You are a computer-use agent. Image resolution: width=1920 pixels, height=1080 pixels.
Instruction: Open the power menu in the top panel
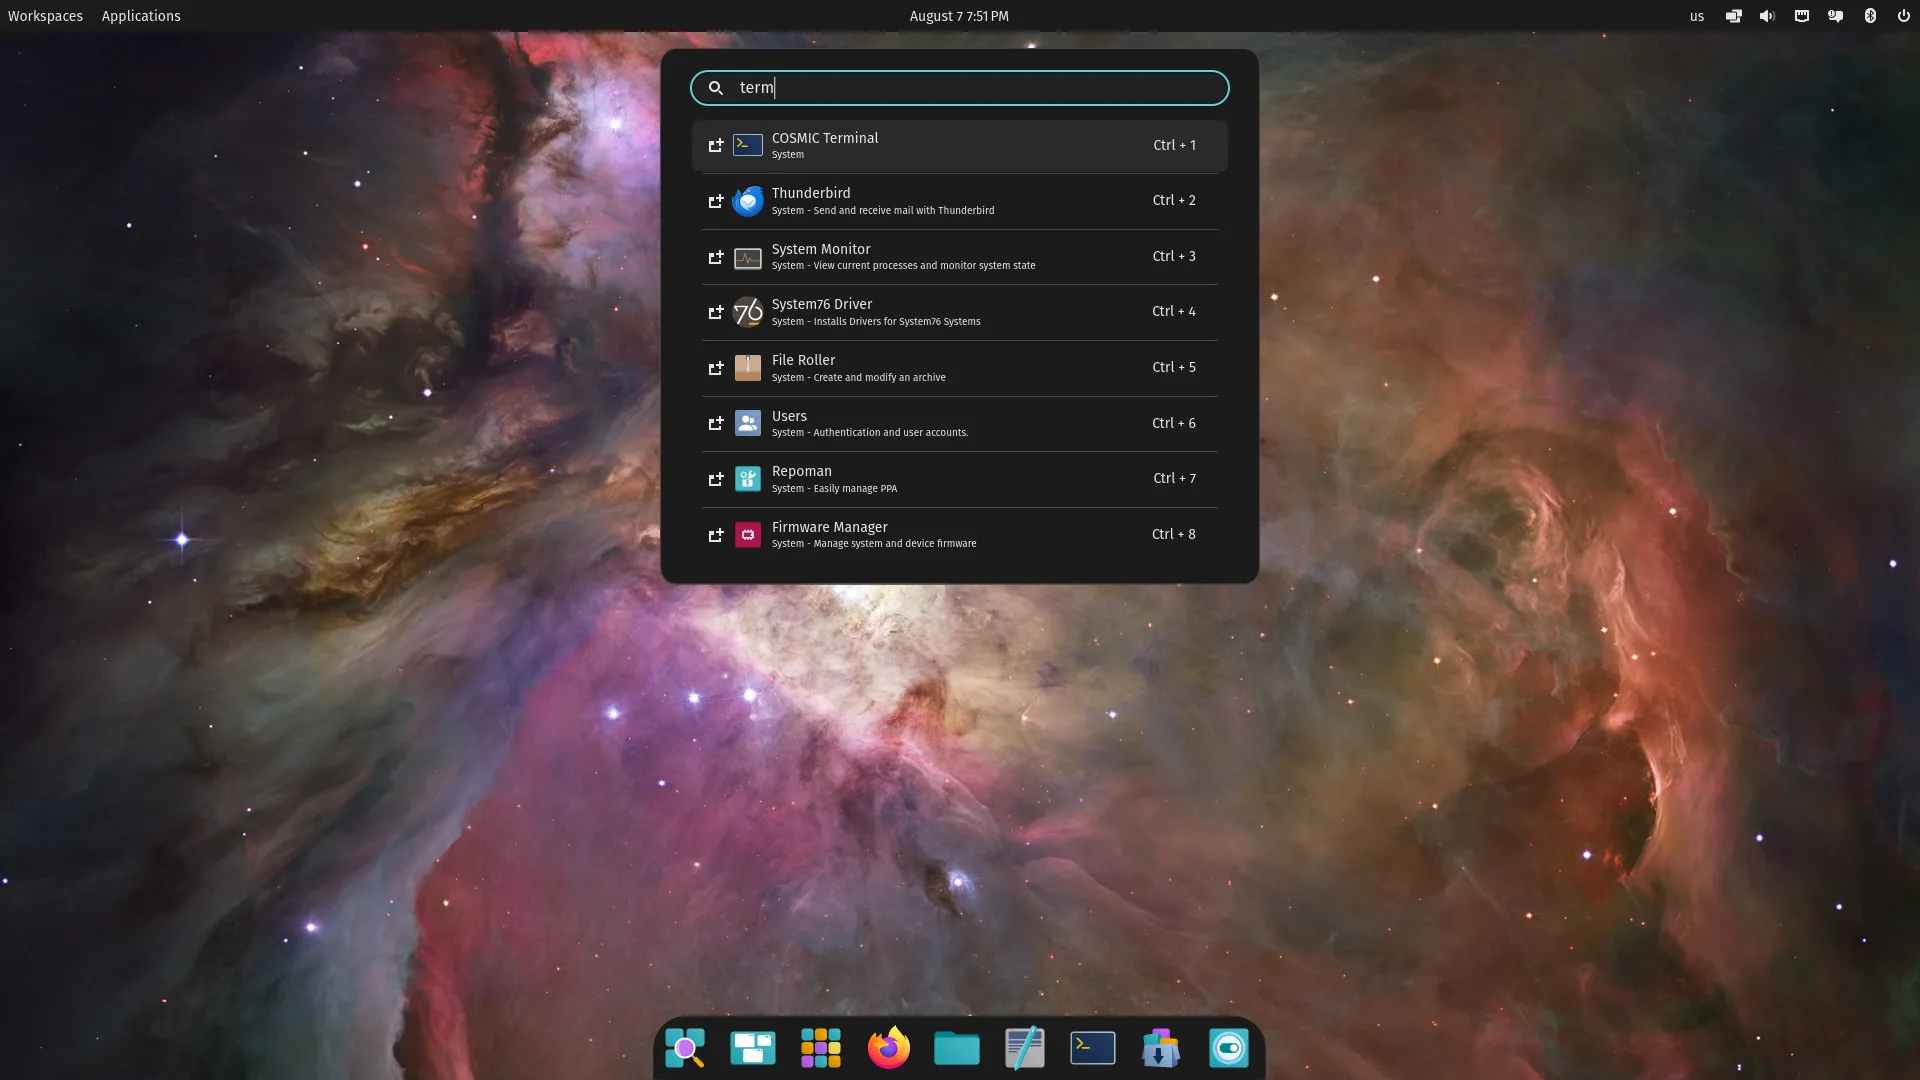click(1904, 16)
